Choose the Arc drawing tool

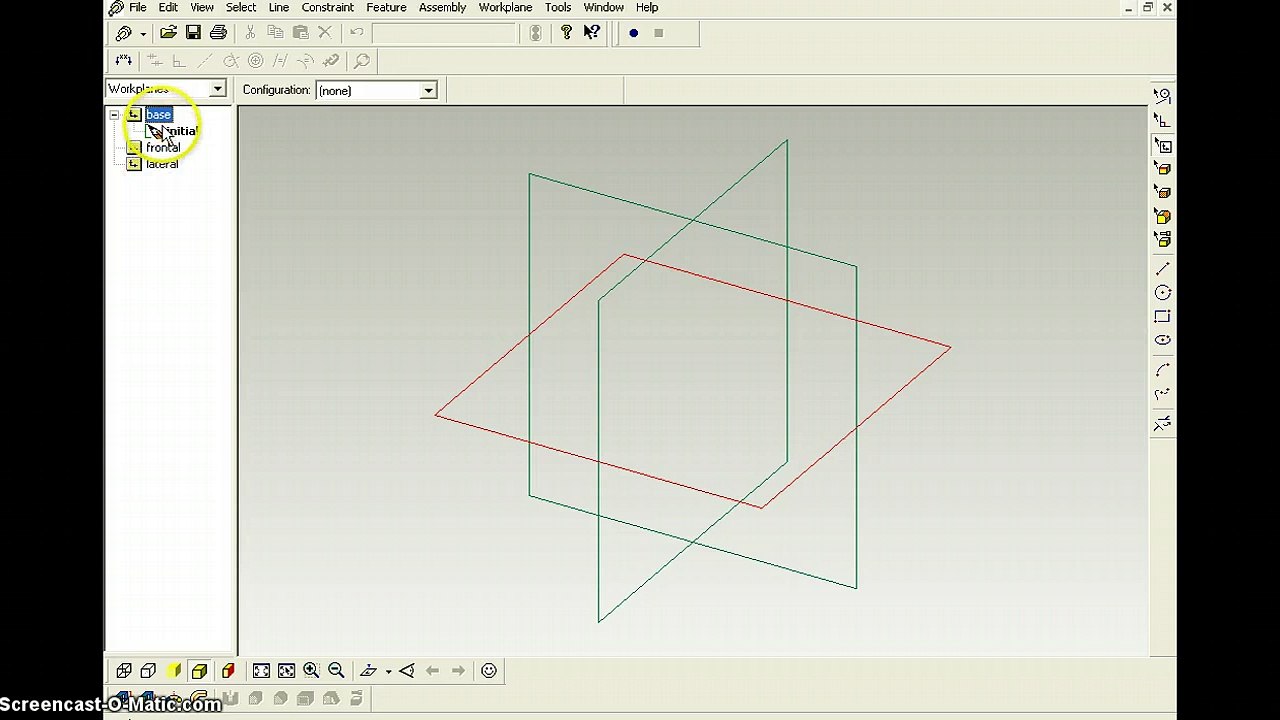pyautogui.click(x=1162, y=371)
